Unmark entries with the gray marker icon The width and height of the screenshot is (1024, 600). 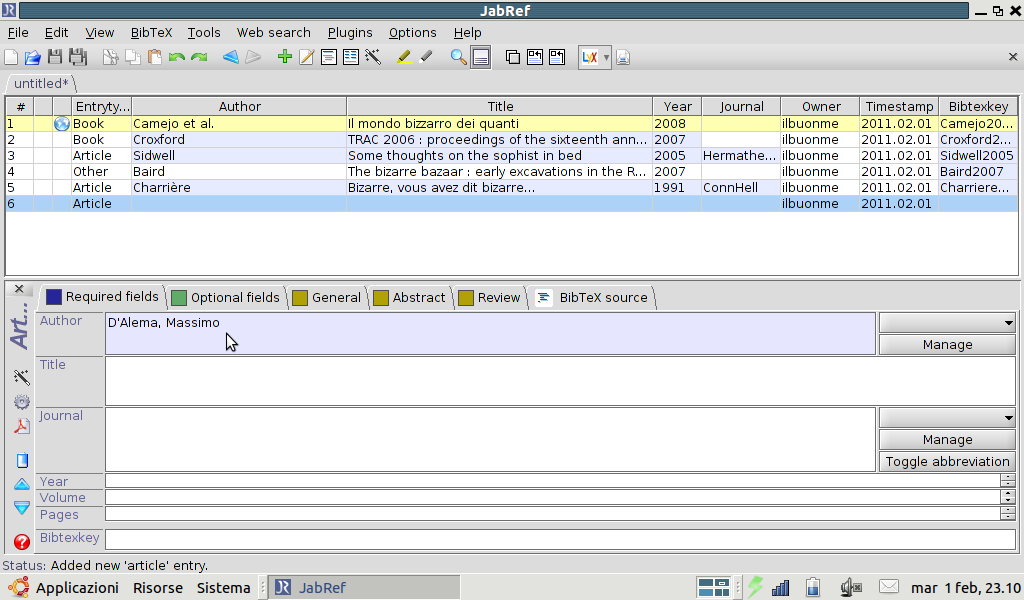(426, 57)
